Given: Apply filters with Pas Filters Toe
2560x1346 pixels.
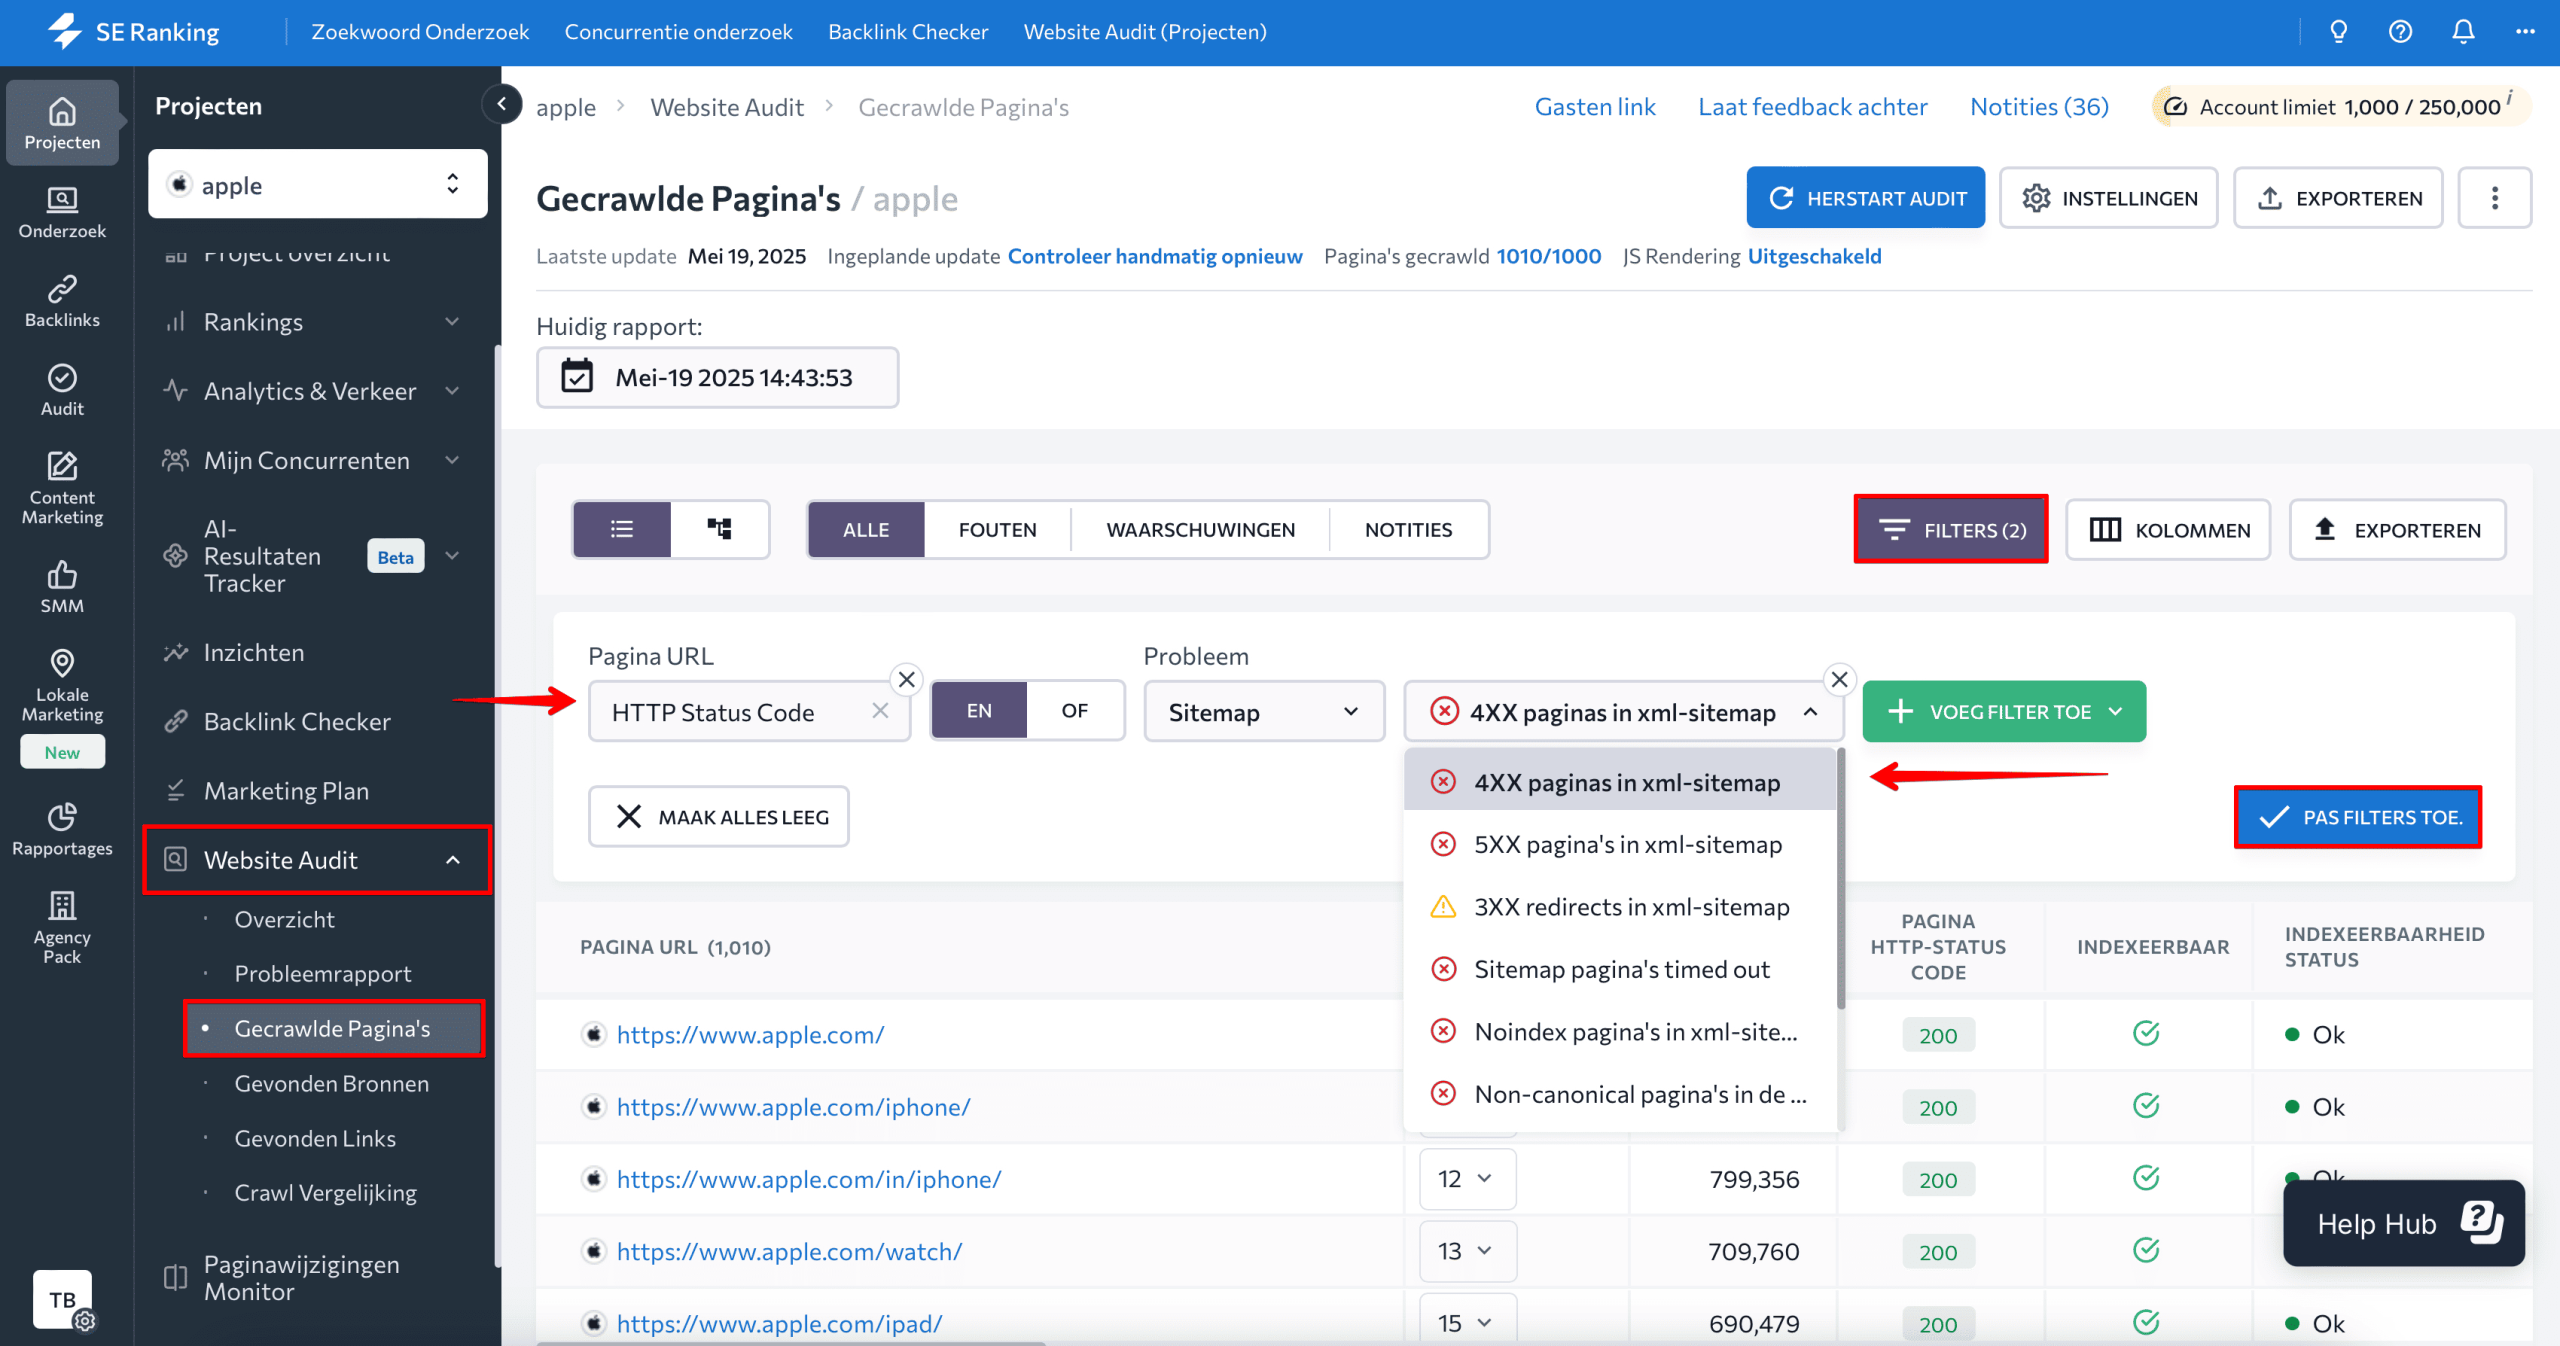Looking at the screenshot, I should tap(2358, 817).
